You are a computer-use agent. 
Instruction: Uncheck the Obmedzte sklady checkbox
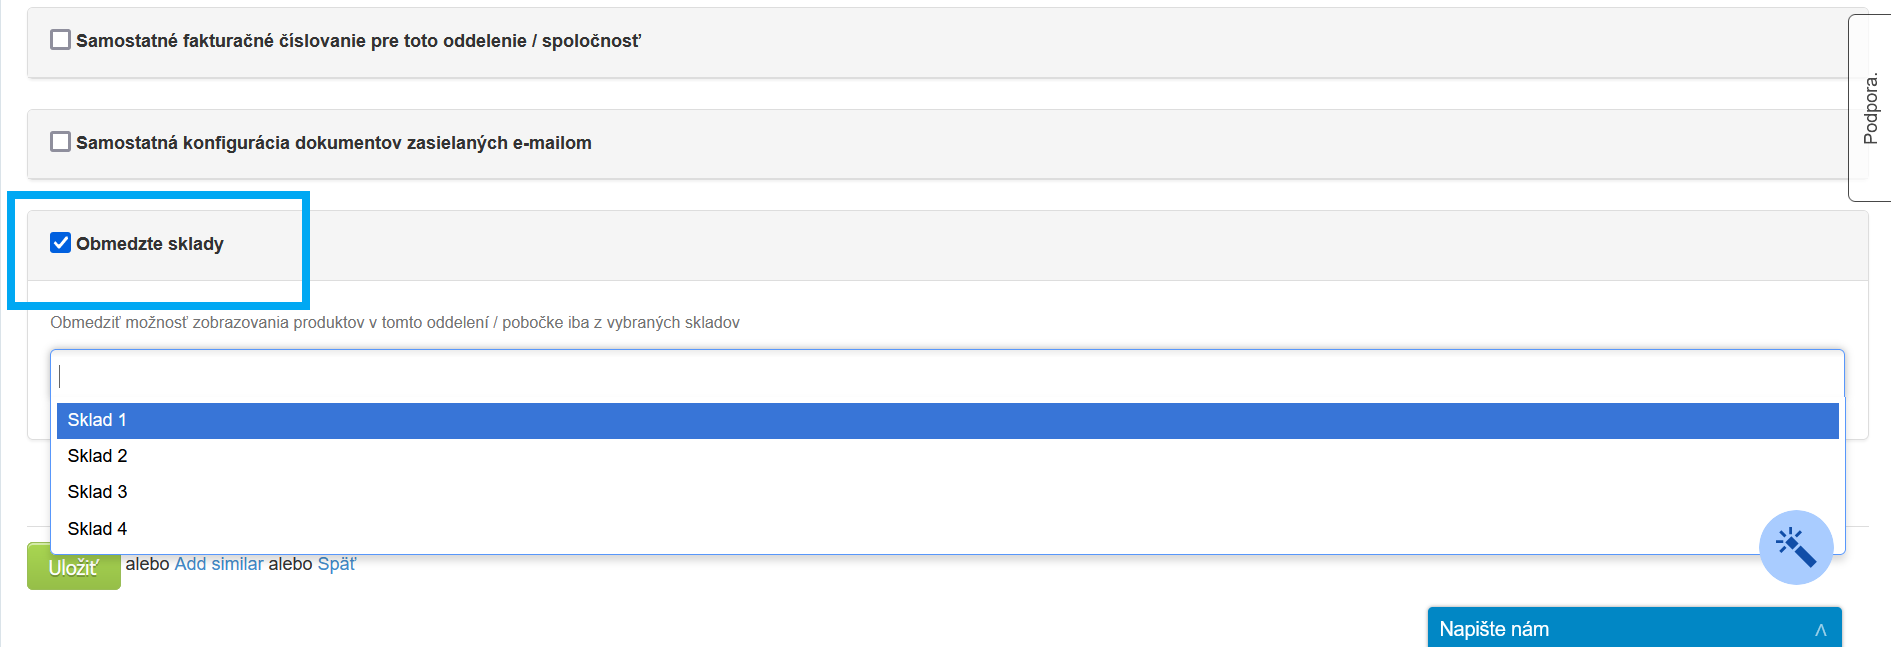click(61, 243)
